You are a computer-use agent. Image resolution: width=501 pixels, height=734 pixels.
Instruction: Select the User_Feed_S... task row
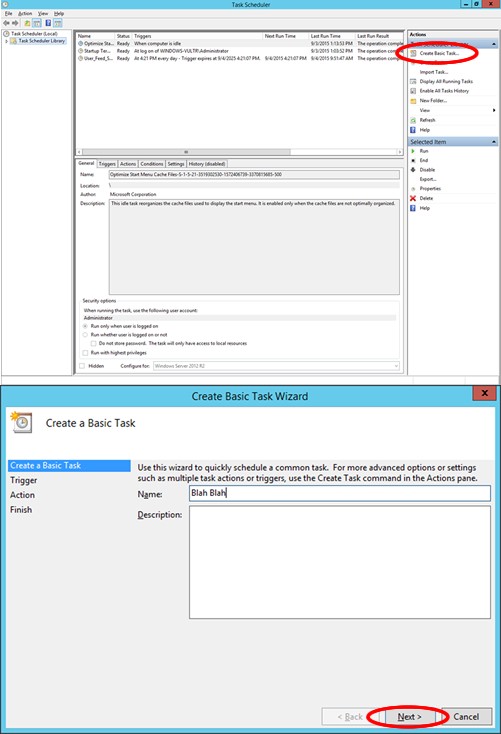(x=239, y=59)
